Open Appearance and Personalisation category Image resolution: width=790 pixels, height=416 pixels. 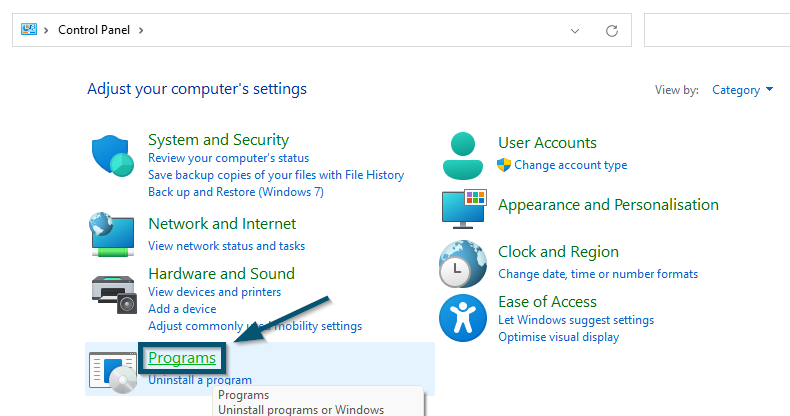pyautogui.click(x=608, y=205)
